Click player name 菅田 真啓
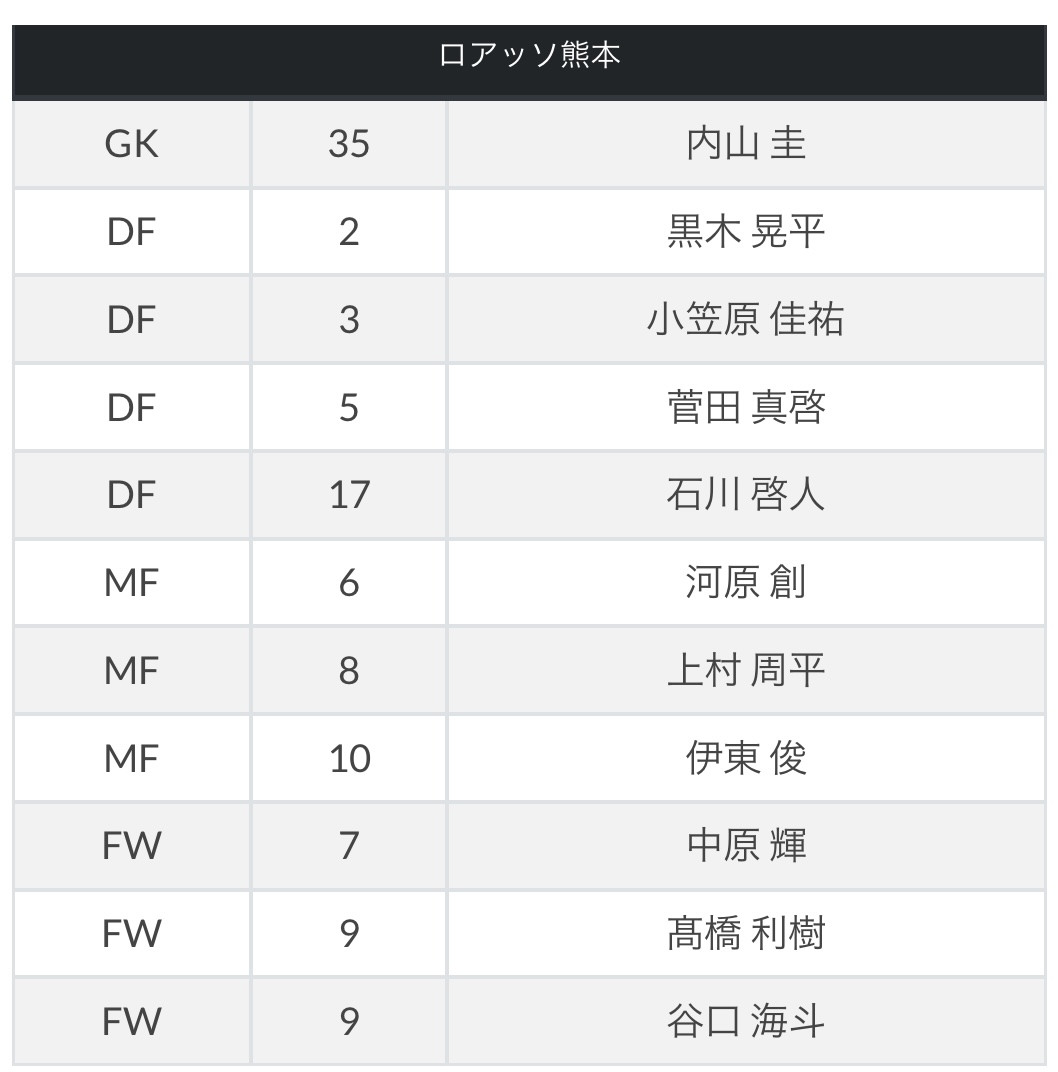The height and width of the screenshot is (1072, 1058). point(746,407)
